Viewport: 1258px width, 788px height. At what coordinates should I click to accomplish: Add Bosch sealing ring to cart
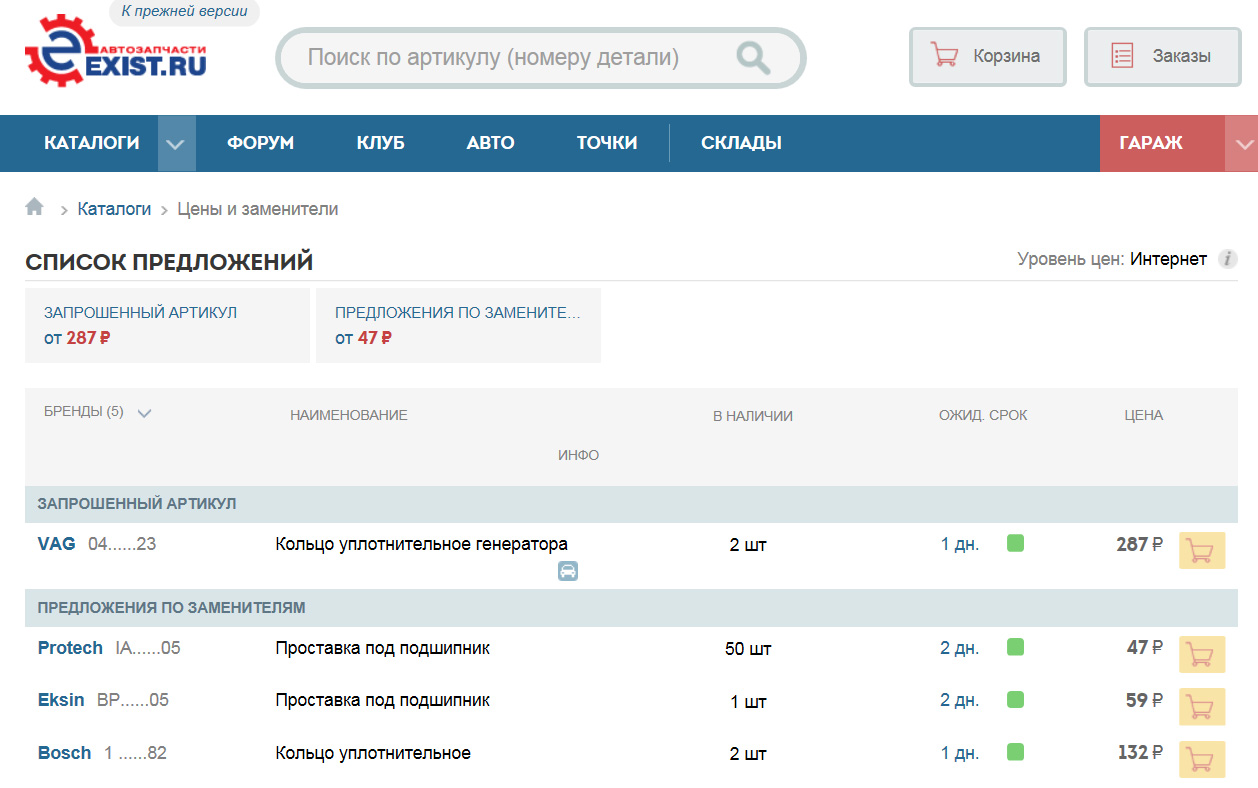(1202, 758)
